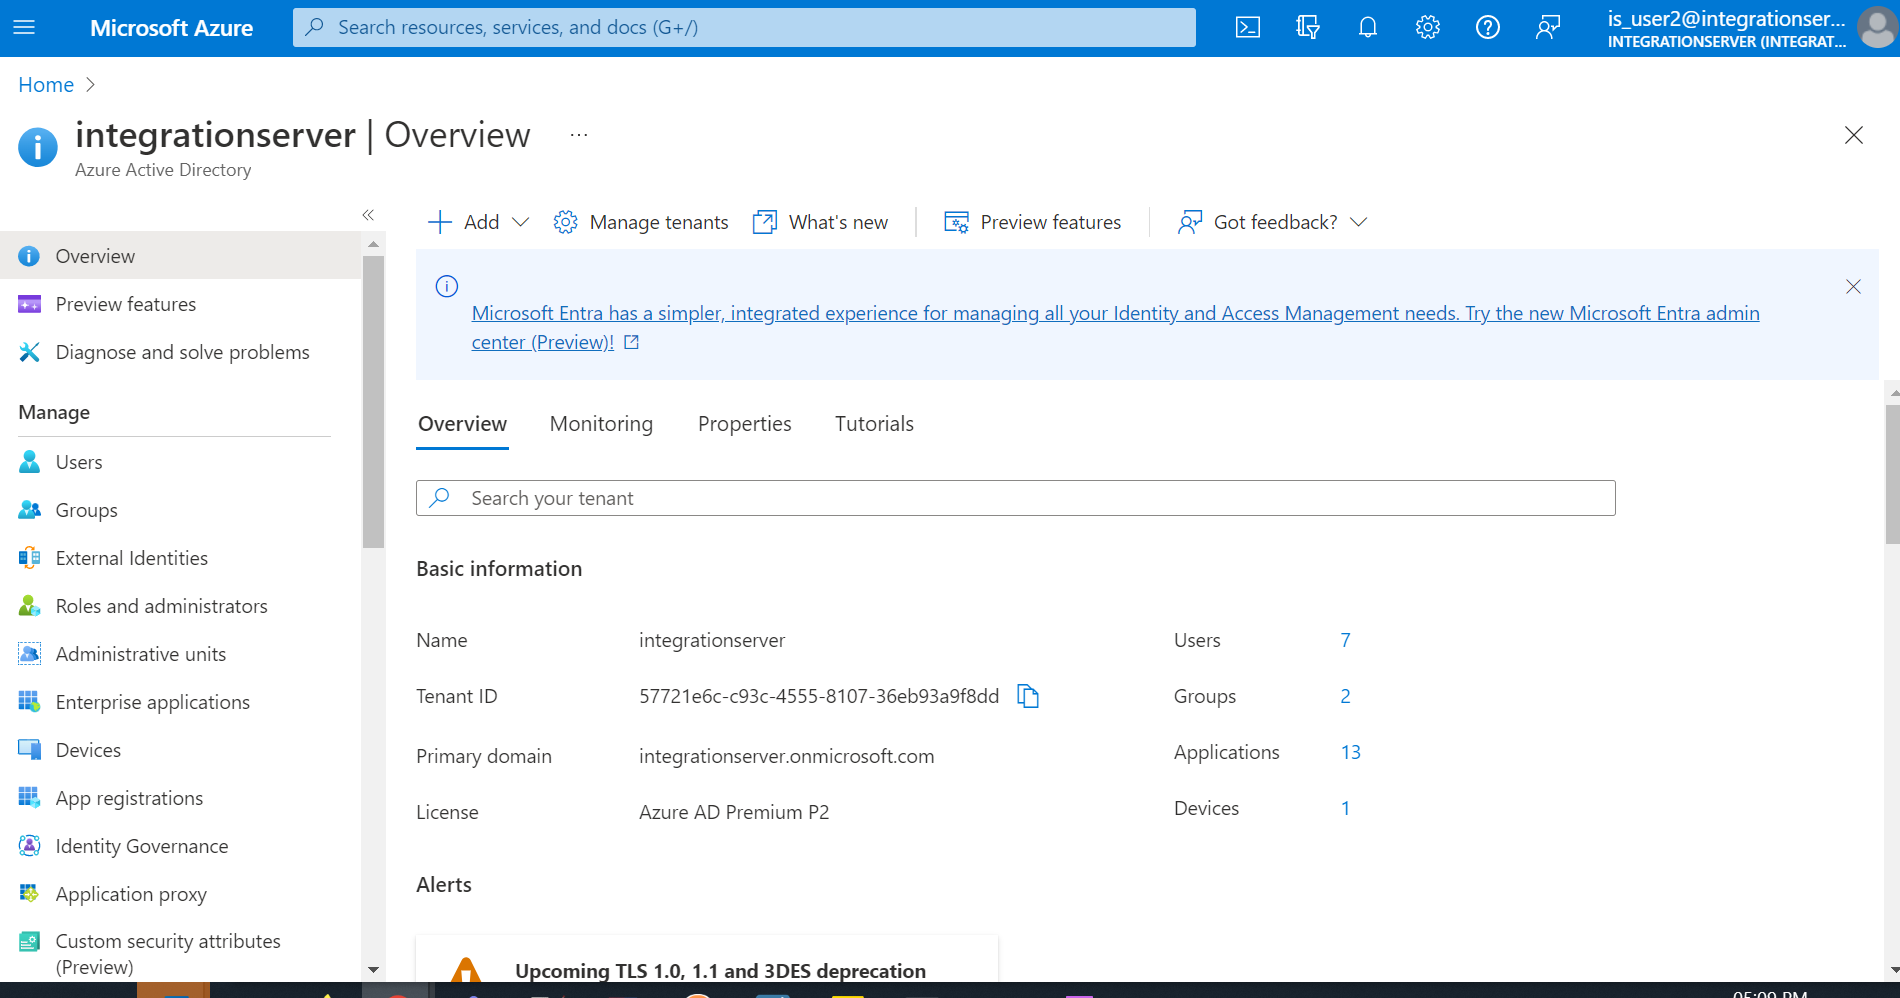Click the Search your tenant field

tap(1015, 498)
